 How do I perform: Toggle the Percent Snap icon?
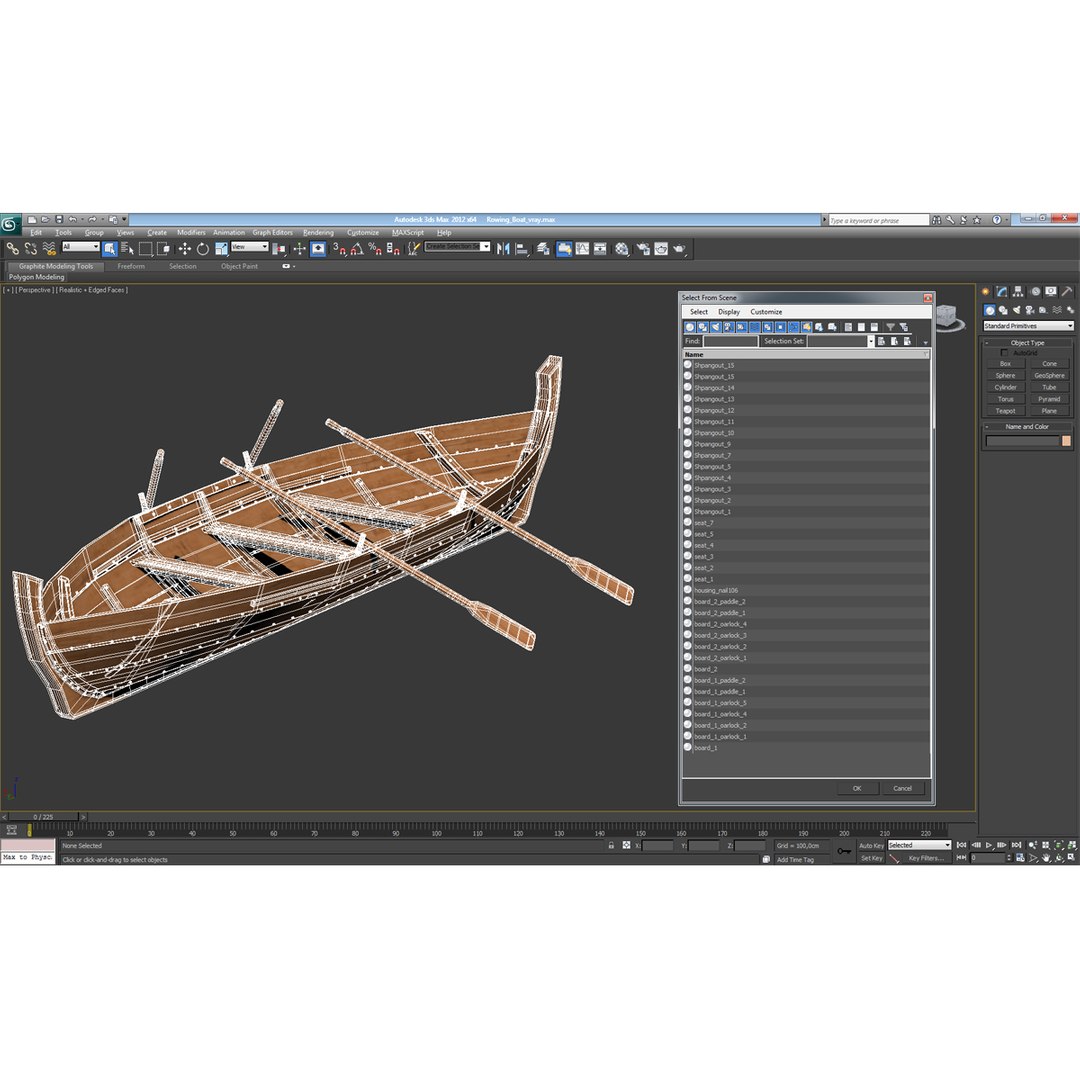tap(375, 249)
